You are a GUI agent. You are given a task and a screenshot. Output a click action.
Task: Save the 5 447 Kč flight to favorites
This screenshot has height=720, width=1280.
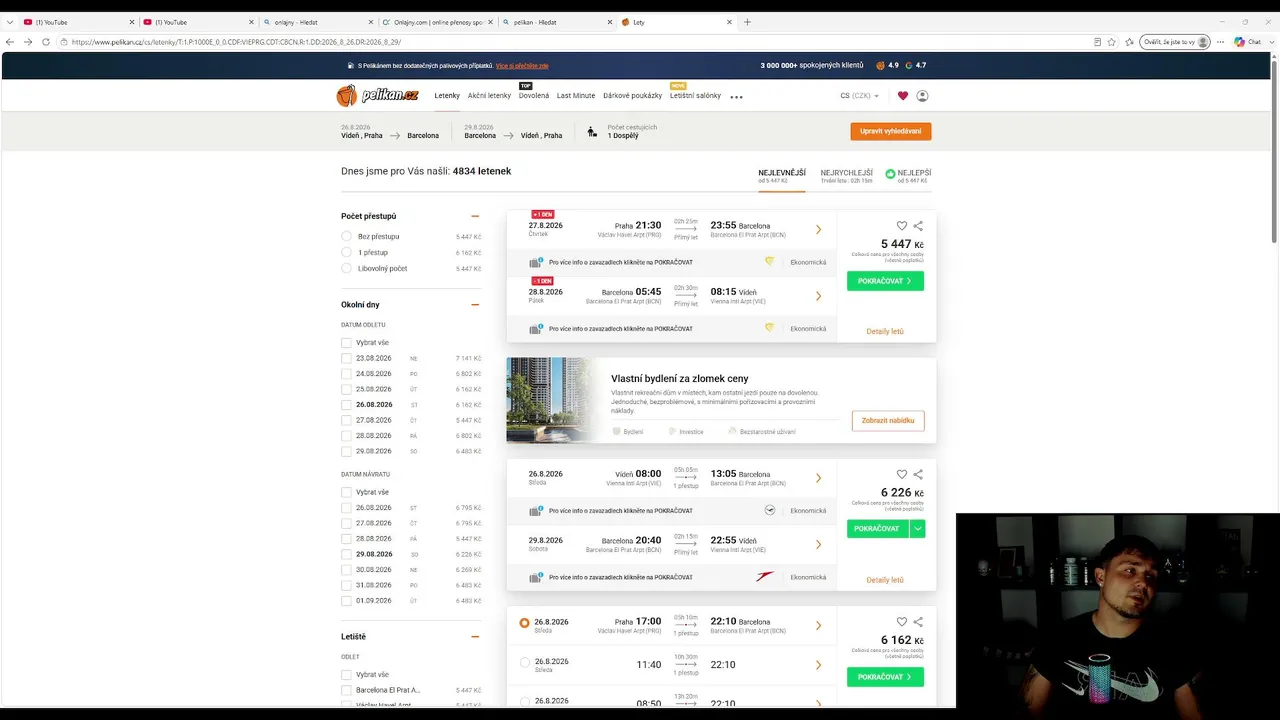tap(901, 226)
